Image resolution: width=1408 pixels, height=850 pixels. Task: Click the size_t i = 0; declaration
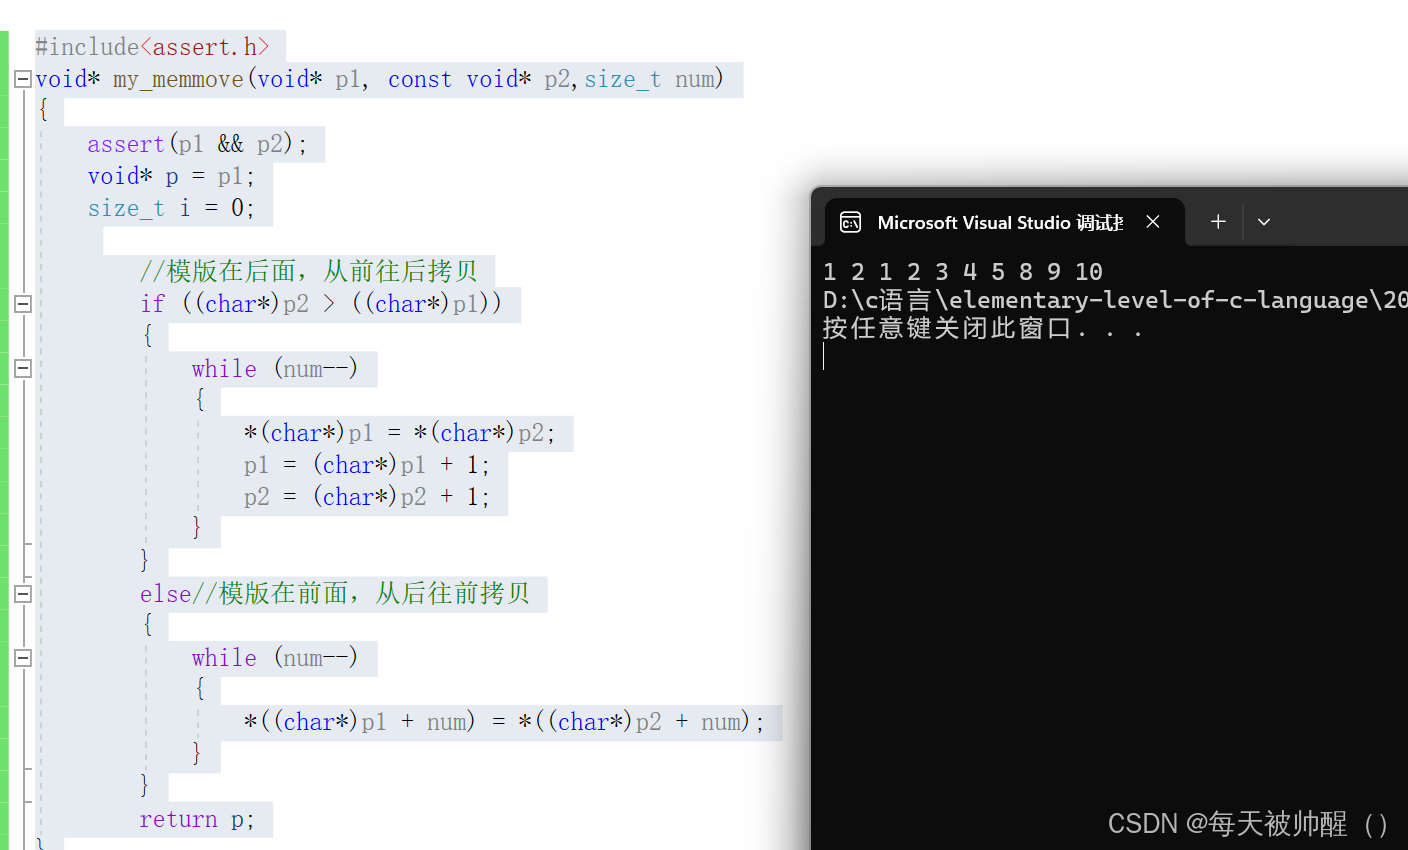171,208
